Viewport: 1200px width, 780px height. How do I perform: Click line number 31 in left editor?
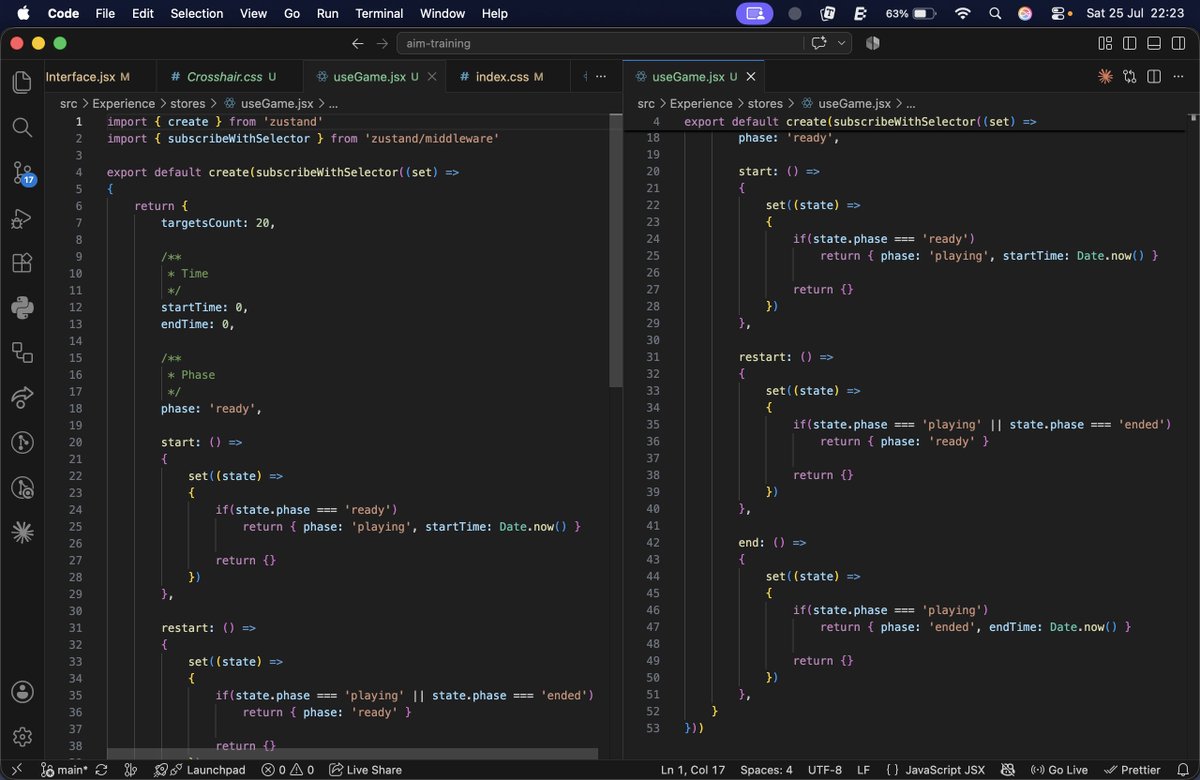[x=77, y=628]
